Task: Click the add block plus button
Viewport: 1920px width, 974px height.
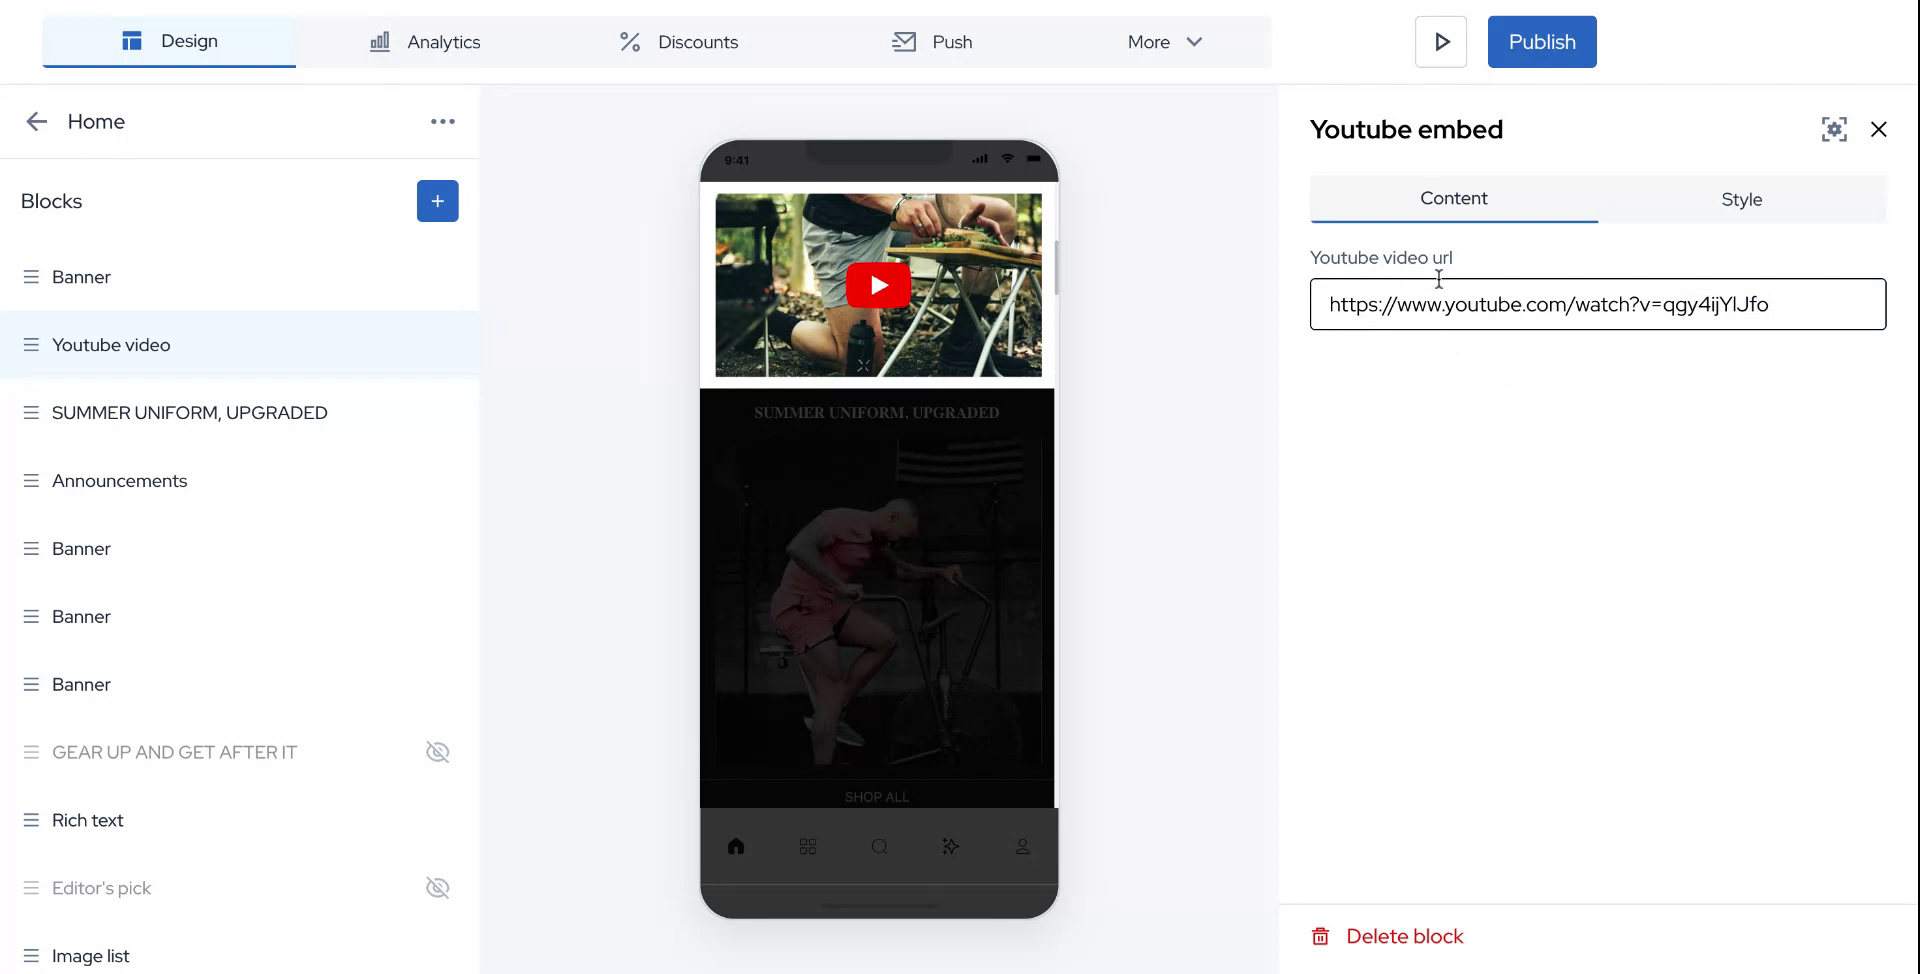Action: click(437, 200)
